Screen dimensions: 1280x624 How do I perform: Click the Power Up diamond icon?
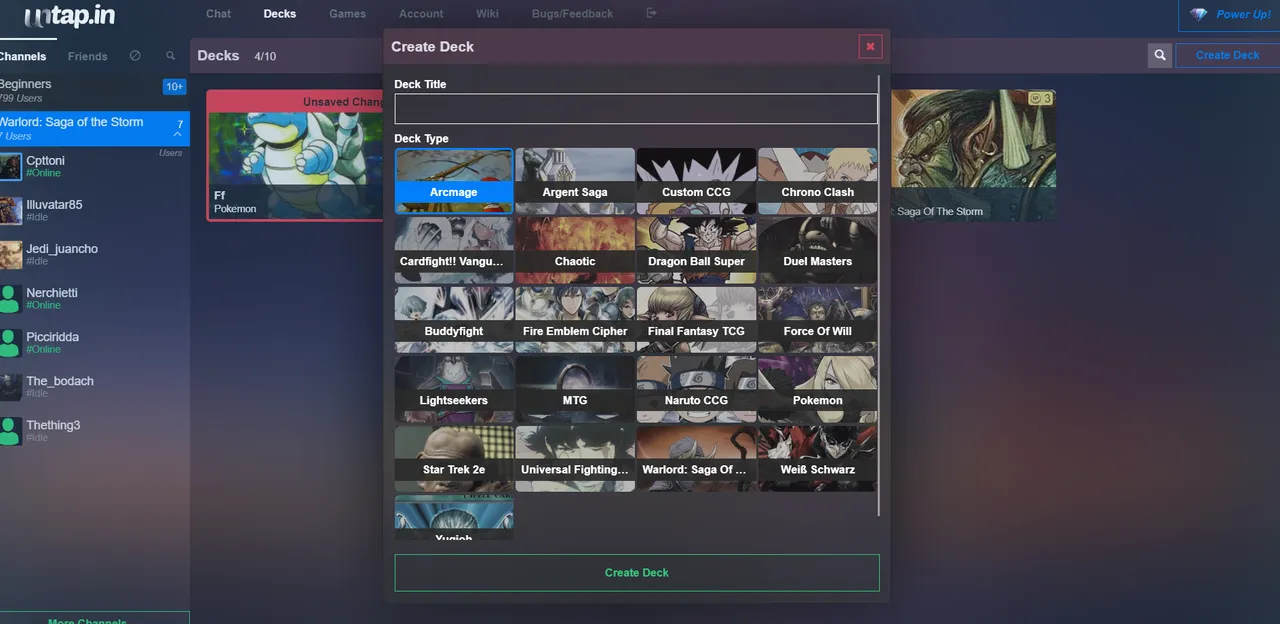(x=1199, y=14)
